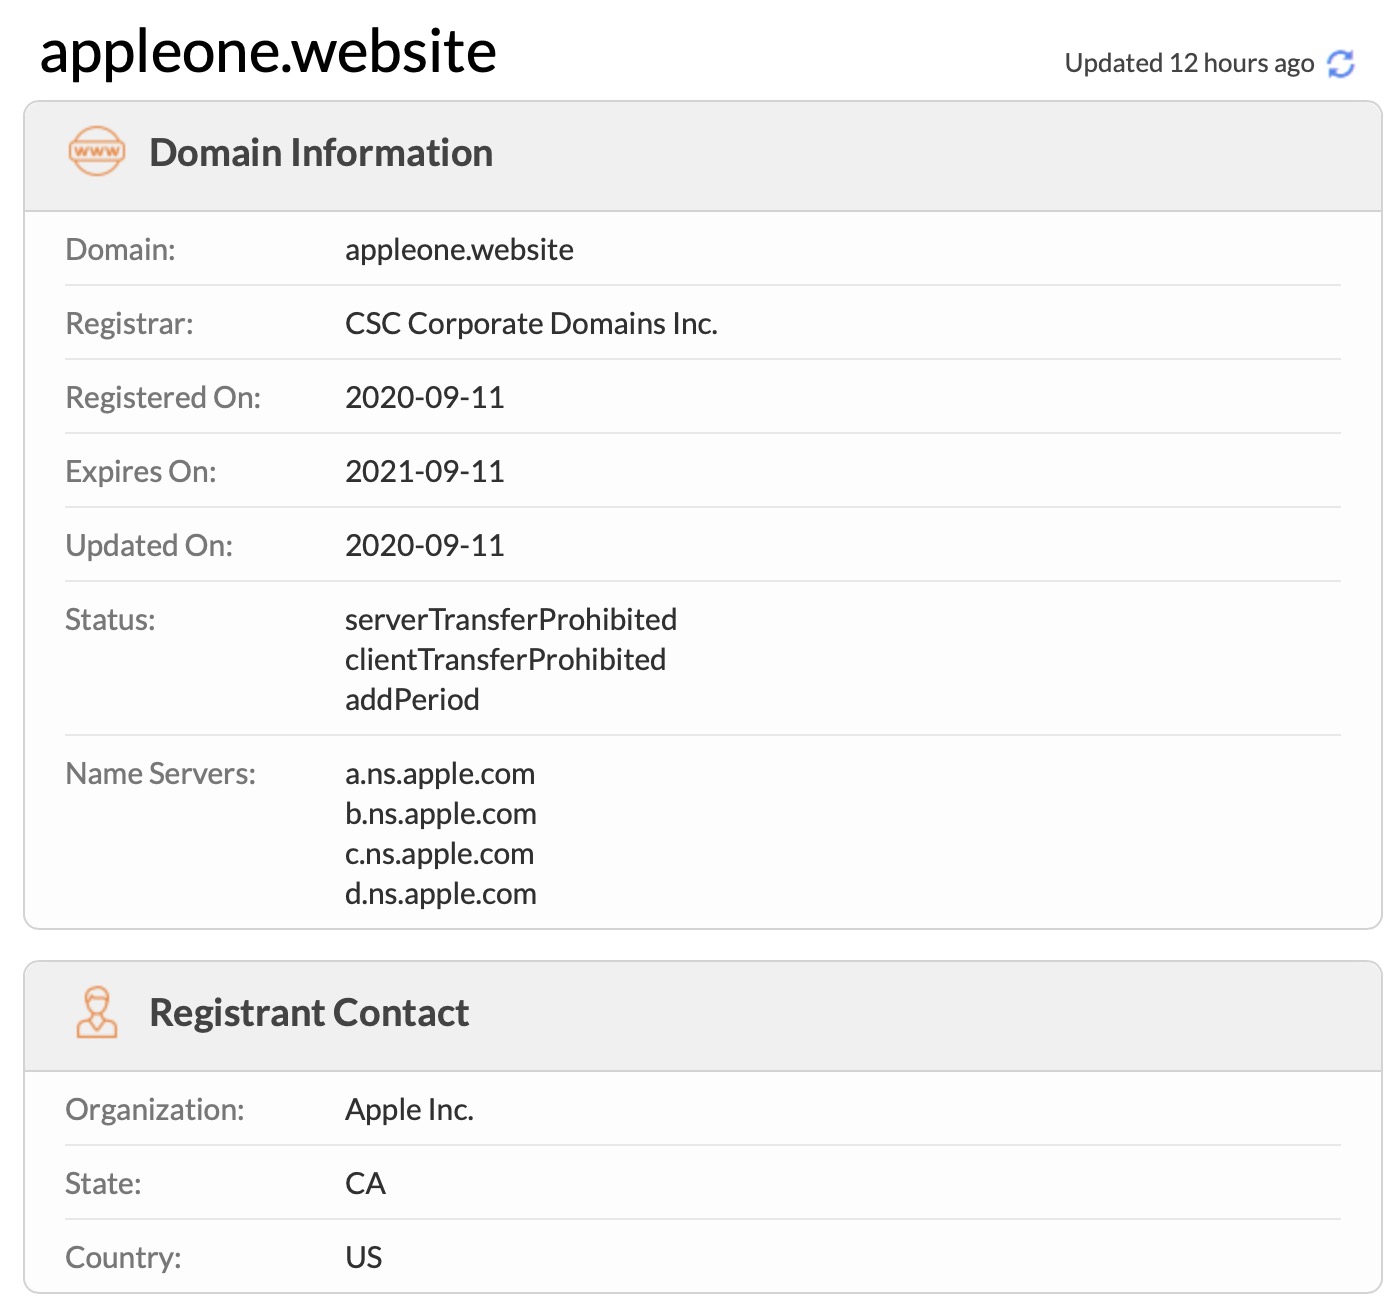Image resolution: width=1400 pixels, height=1312 pixels.
Task: Click the Status: label
Action: pyautogui.click(x=110, y=619)
